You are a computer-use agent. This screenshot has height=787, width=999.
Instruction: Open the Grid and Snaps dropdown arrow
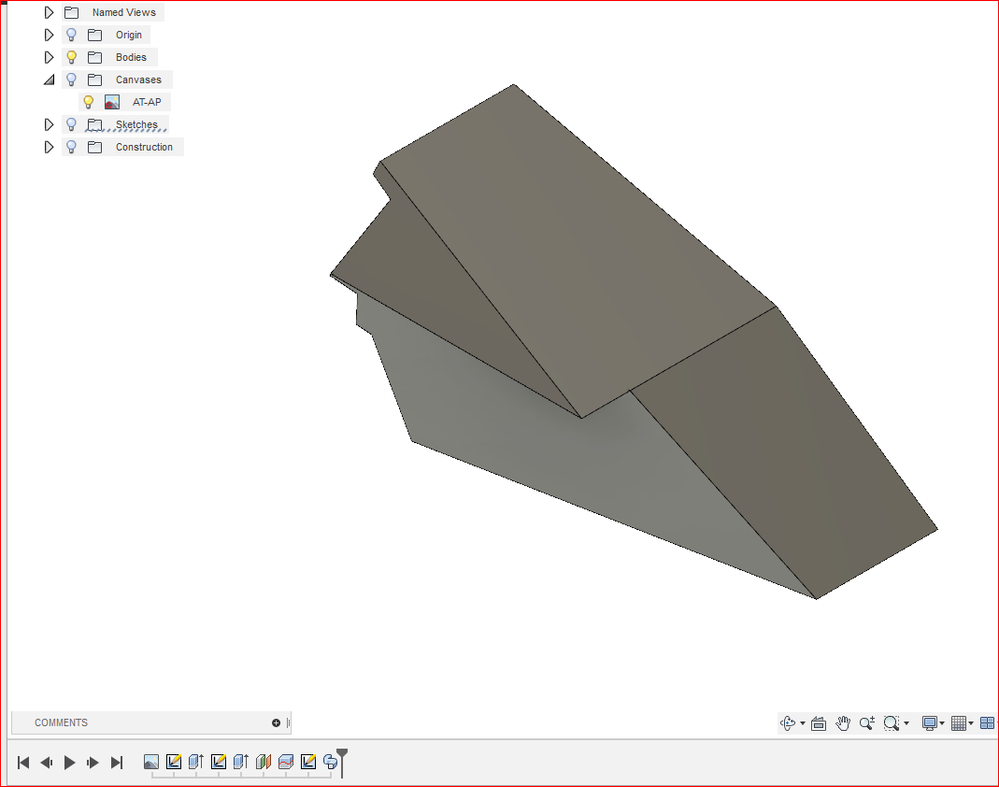click(x=971, y=723)
